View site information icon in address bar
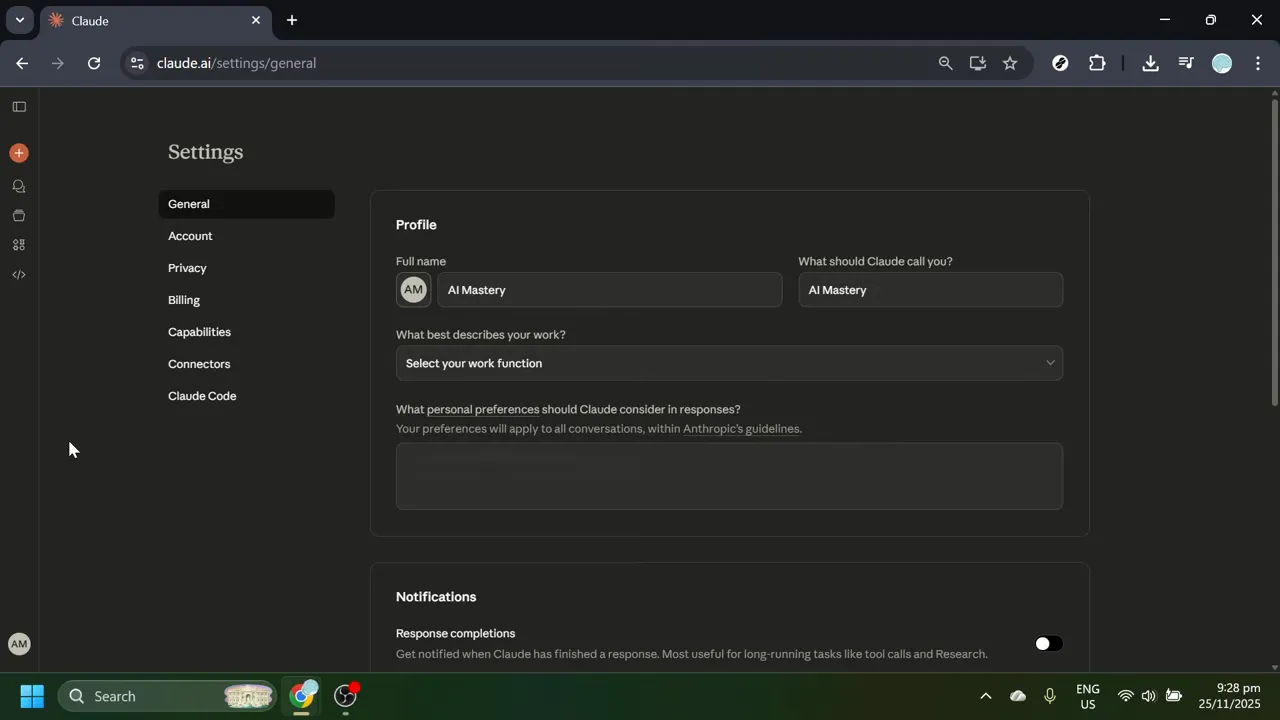This screenshot has height=720, width=1280. [137, 63]
